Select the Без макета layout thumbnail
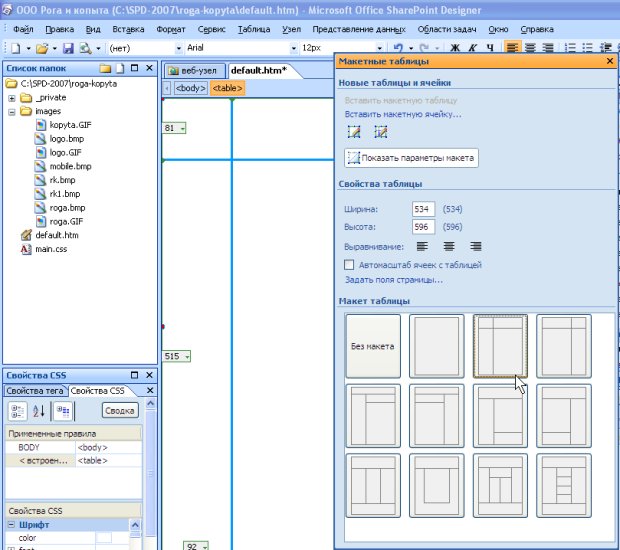This screenshot has width=620, height=550. coord(373,346)
